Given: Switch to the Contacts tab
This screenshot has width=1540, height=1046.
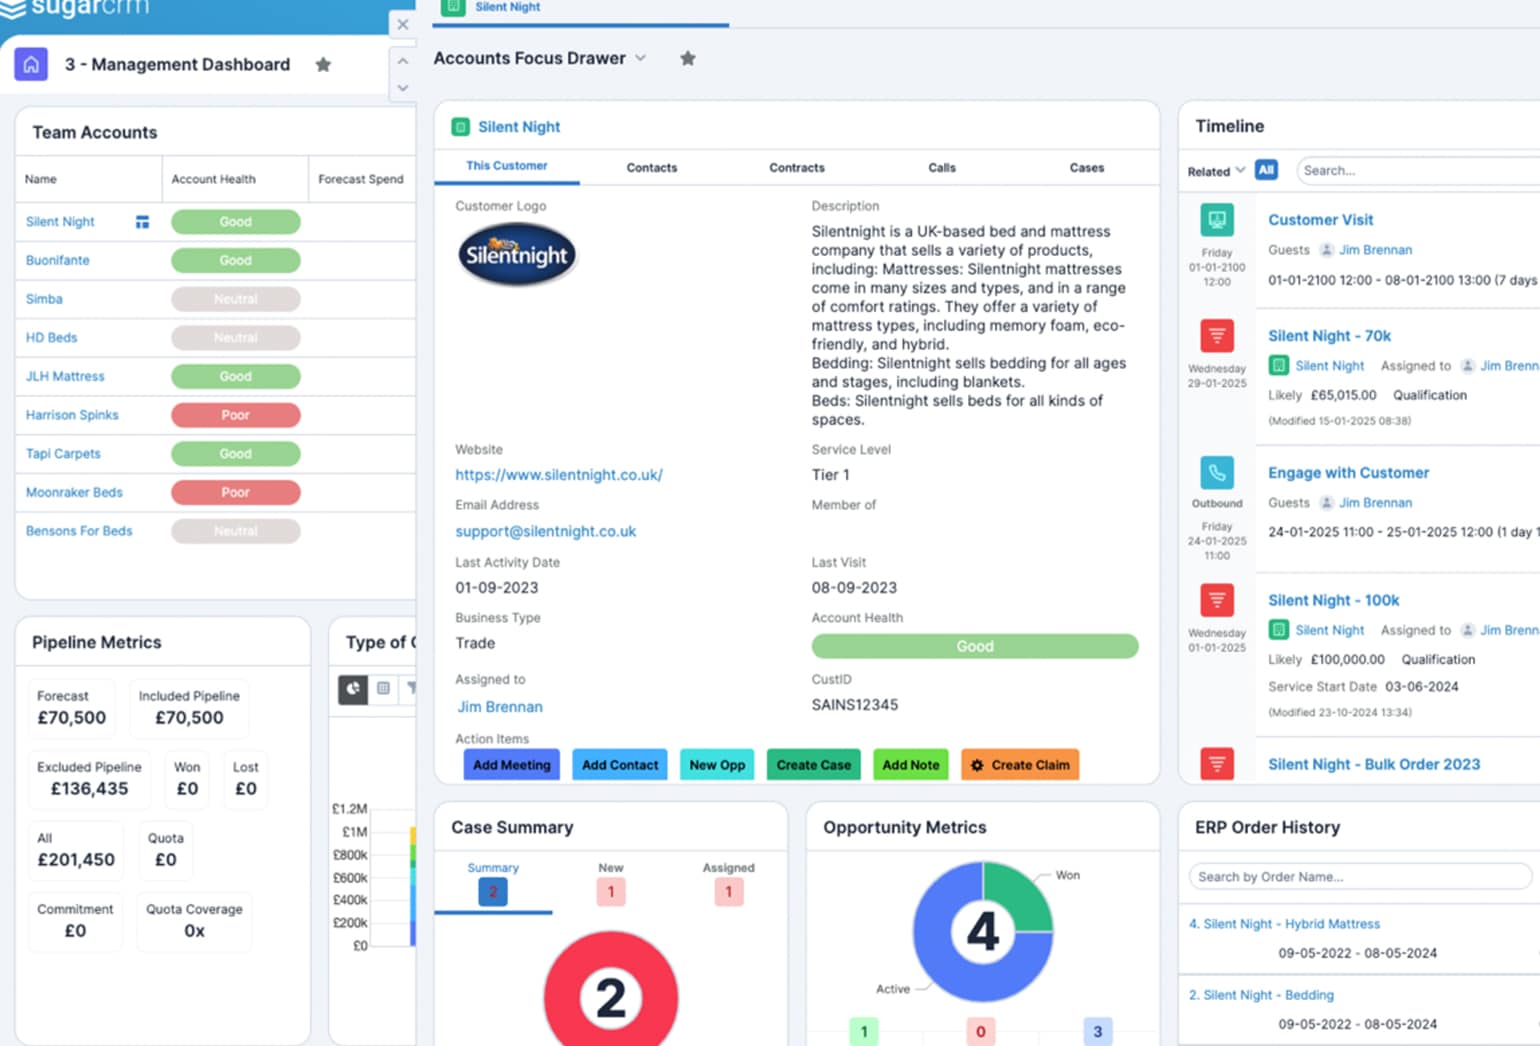Looking at the screenshot, I should [652, 168].
